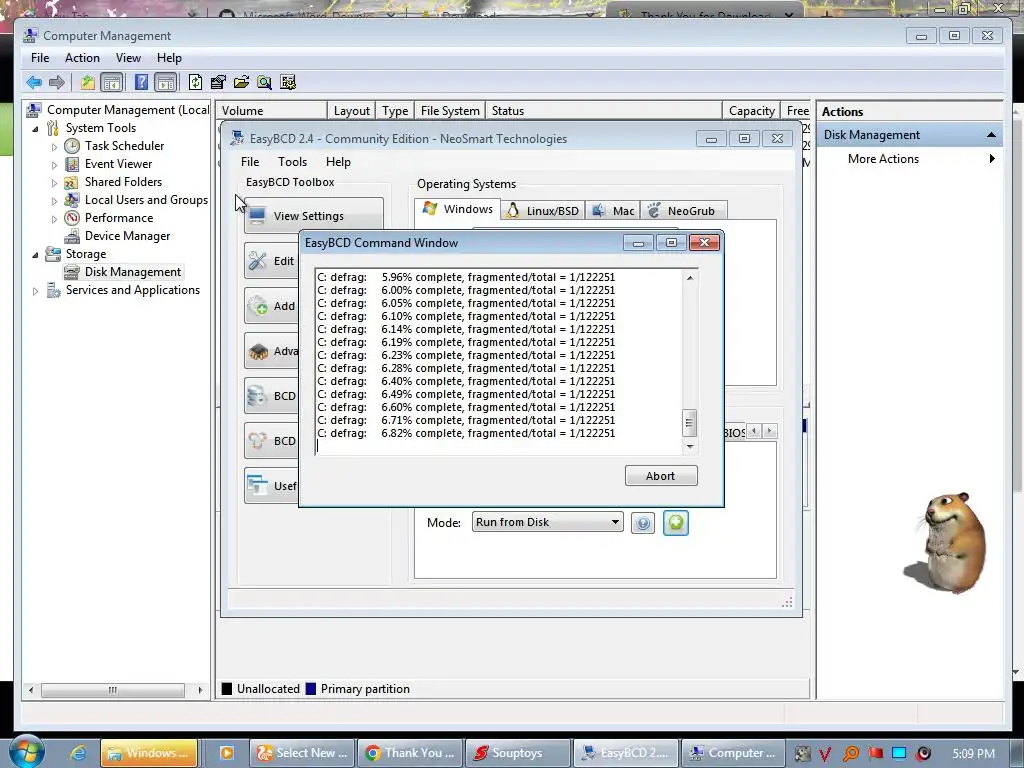The width and height of the screenshot is (1024, 768).
Task: Select Shared Folders tree node
Action: tap(123, 182)
